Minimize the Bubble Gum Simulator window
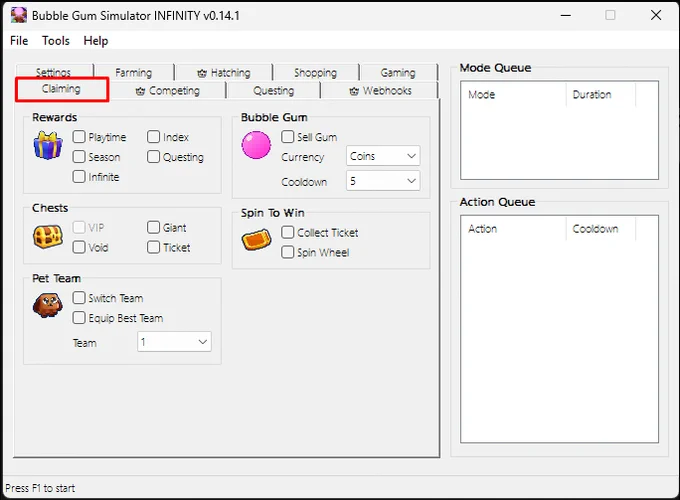Viewport: 680px width, 500px height. coord(566,15)
